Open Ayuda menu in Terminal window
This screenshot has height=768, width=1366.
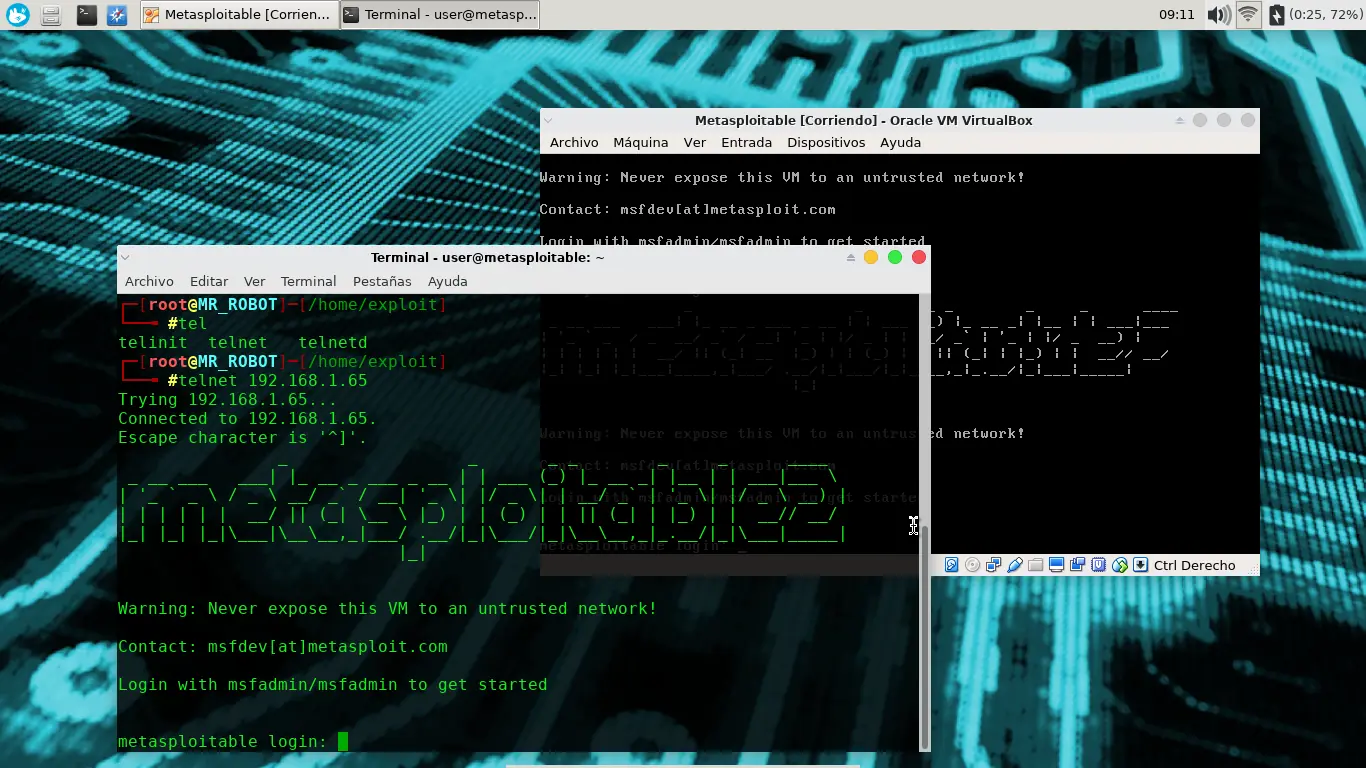point(448,281)
